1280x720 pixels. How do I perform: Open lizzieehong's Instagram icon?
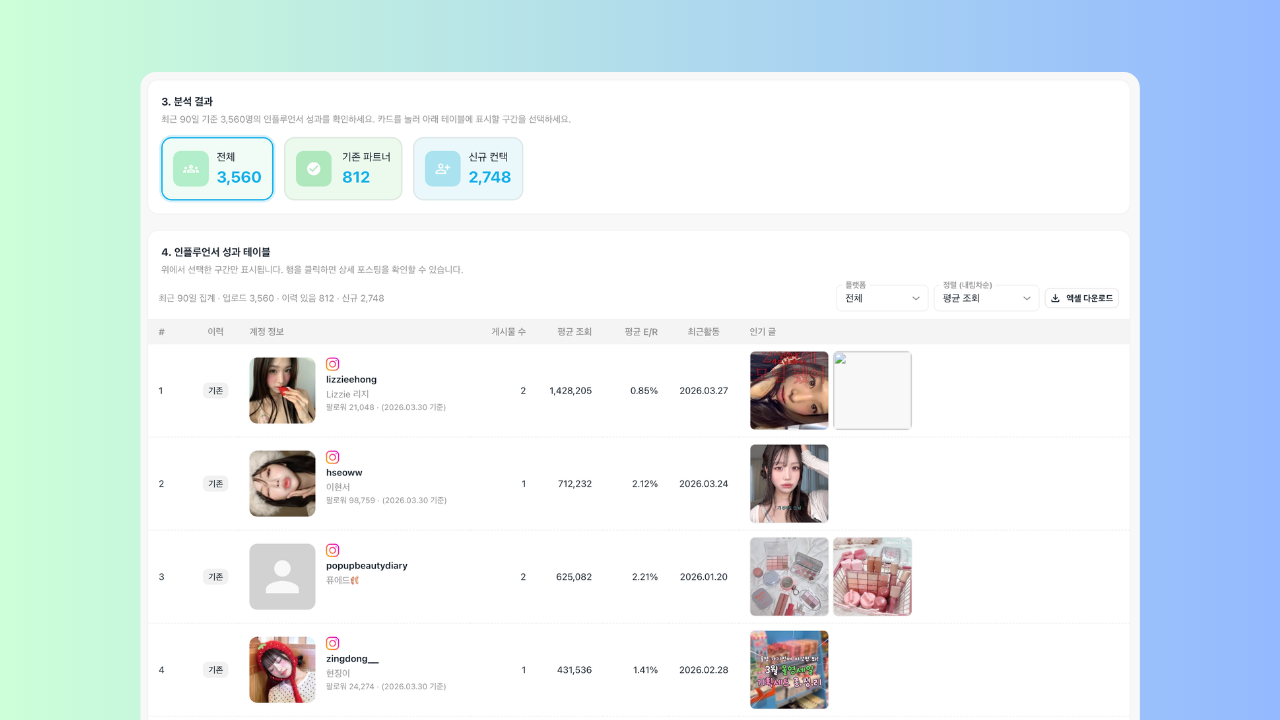333,364
